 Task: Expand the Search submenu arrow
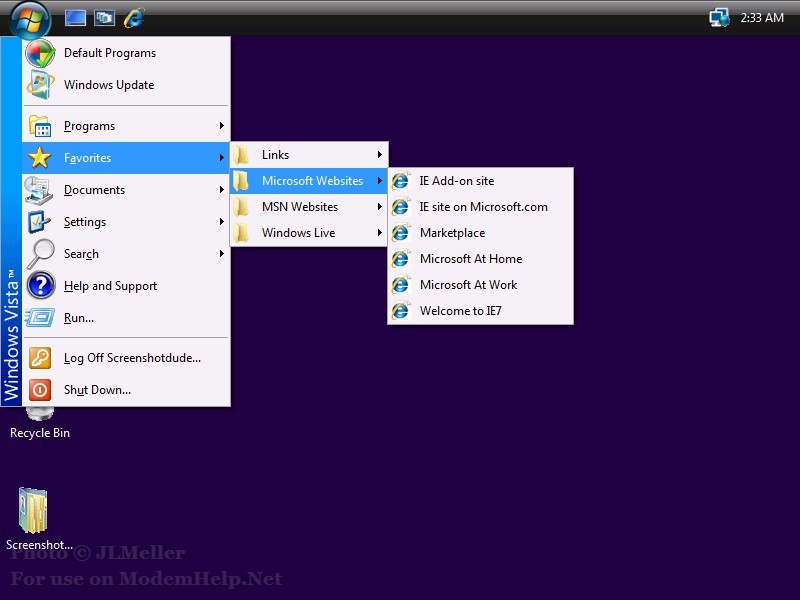(221, 254)
